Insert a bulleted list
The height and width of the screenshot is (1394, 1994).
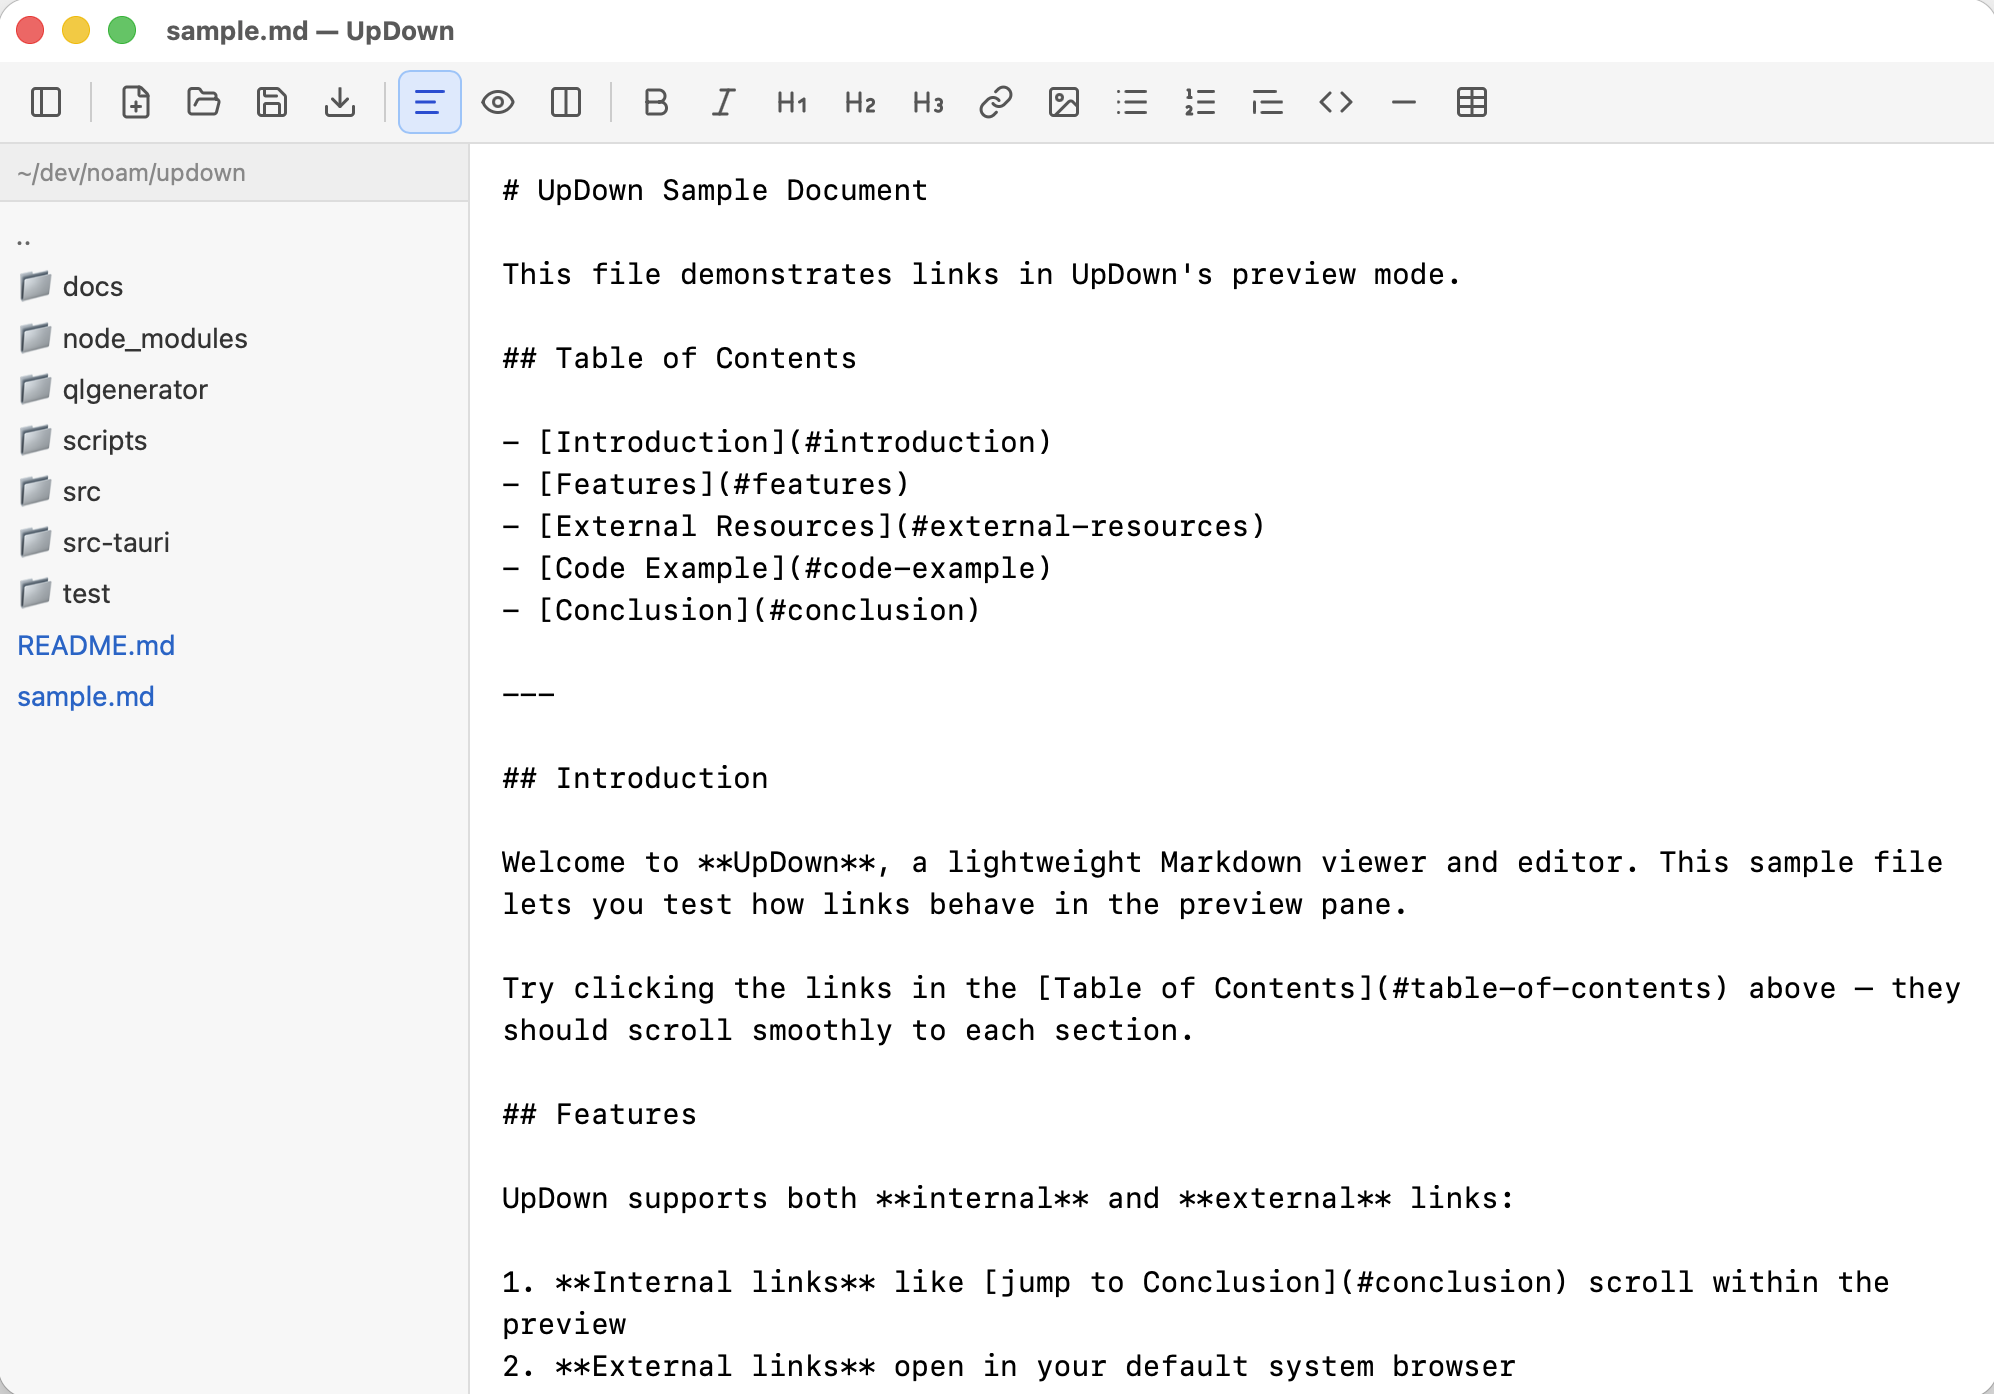[x=1132, y=102]
